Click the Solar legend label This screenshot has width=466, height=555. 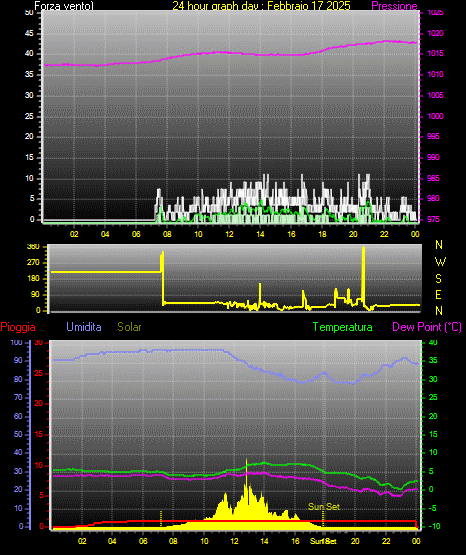tap(129, 327)
